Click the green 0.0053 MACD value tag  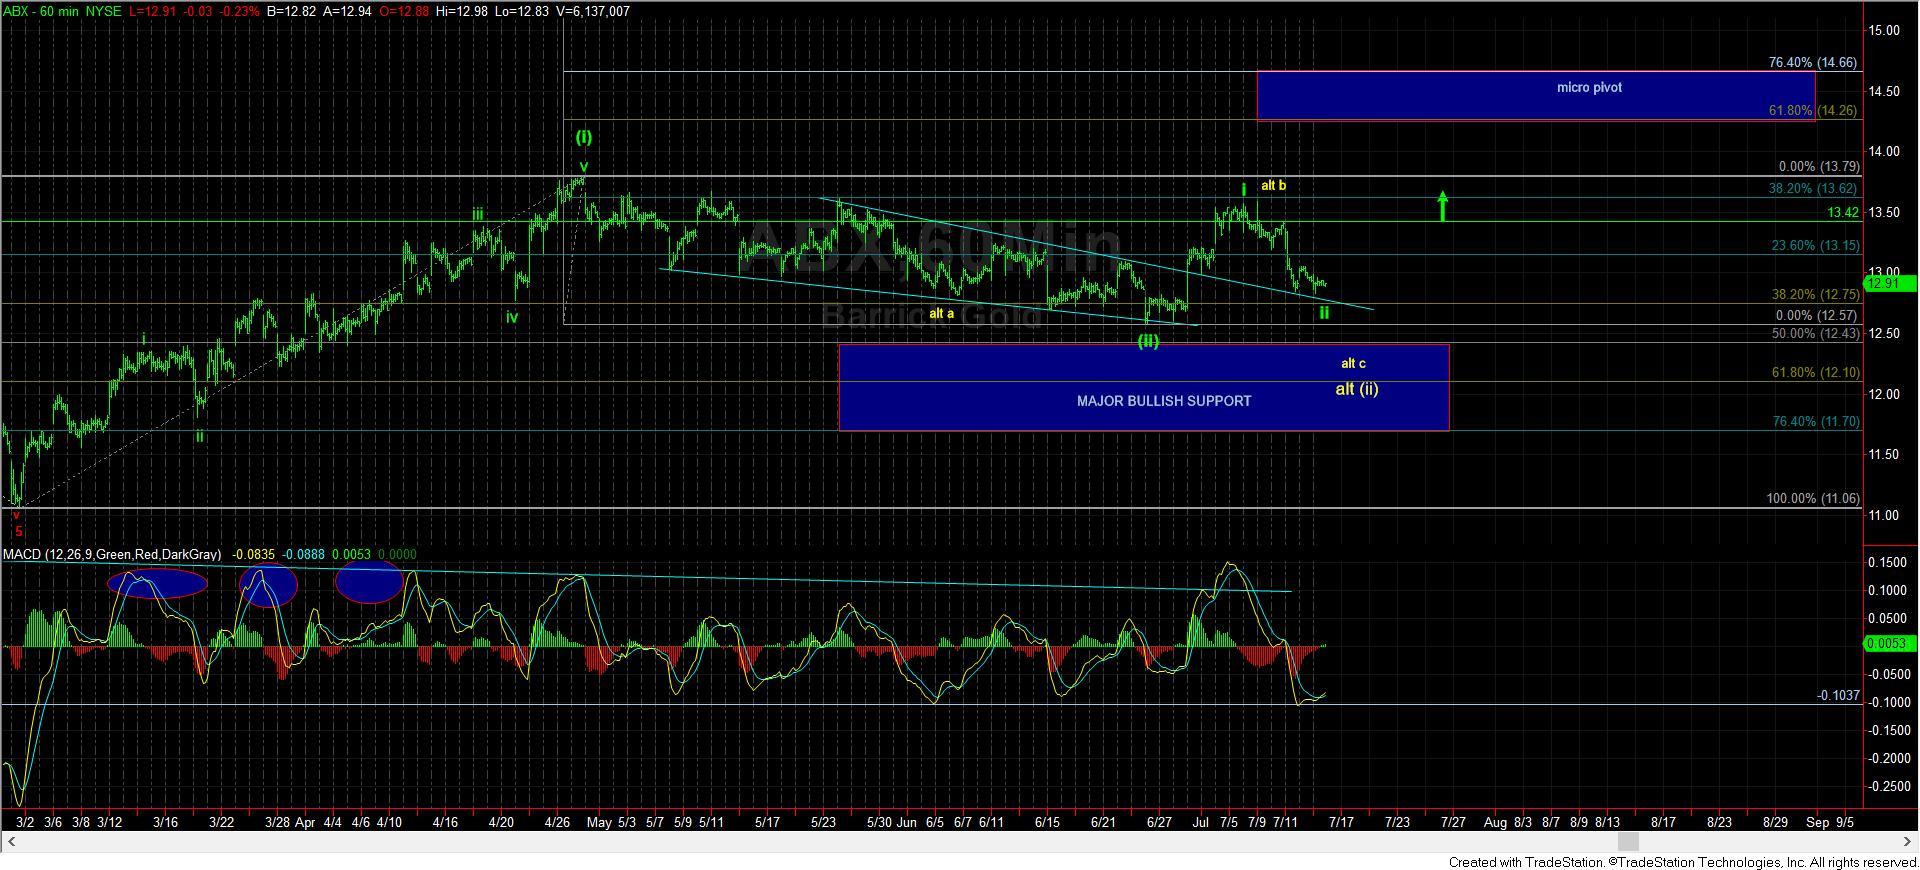1888,644
